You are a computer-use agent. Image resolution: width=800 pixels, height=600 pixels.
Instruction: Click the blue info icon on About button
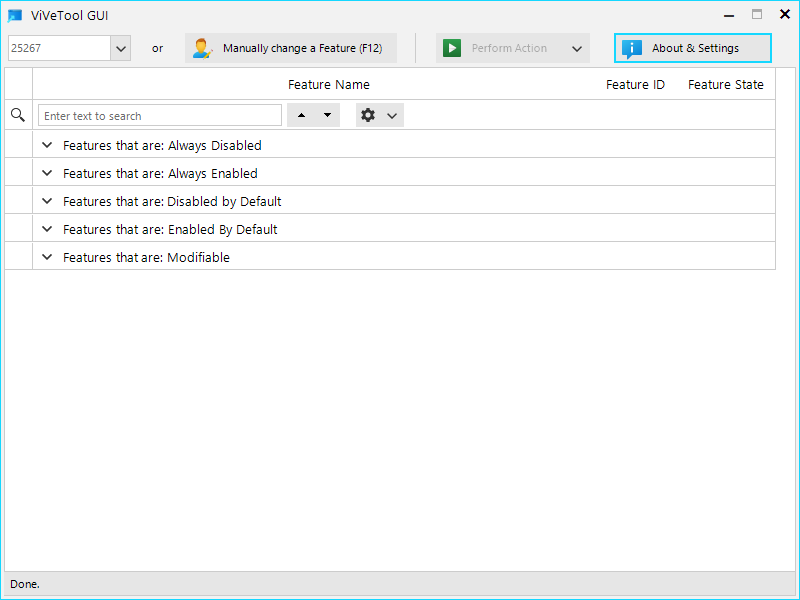[632, 48]
